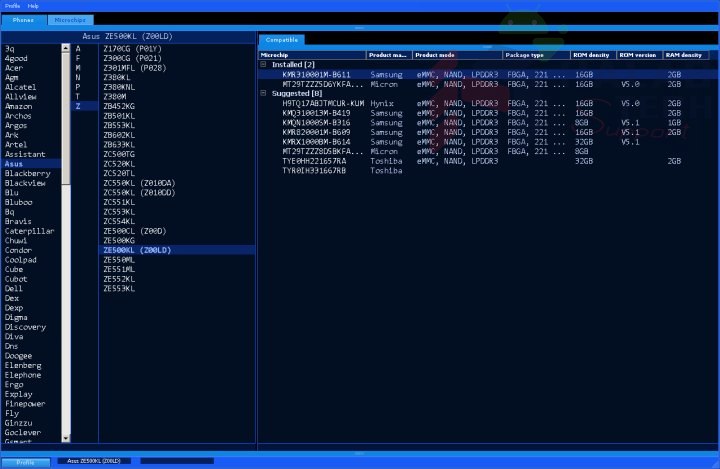Select suggested chip KMQN10006M-B316
720x469 pixels.
(x=487, y=123)
